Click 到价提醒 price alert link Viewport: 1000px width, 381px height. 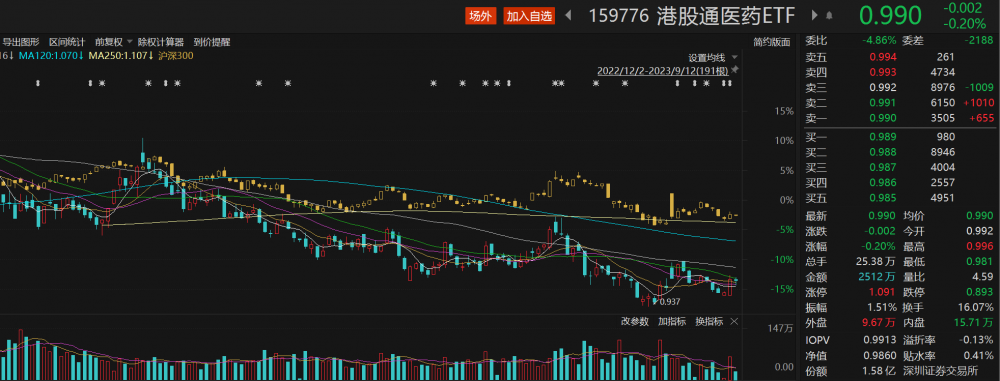[212, 42]
